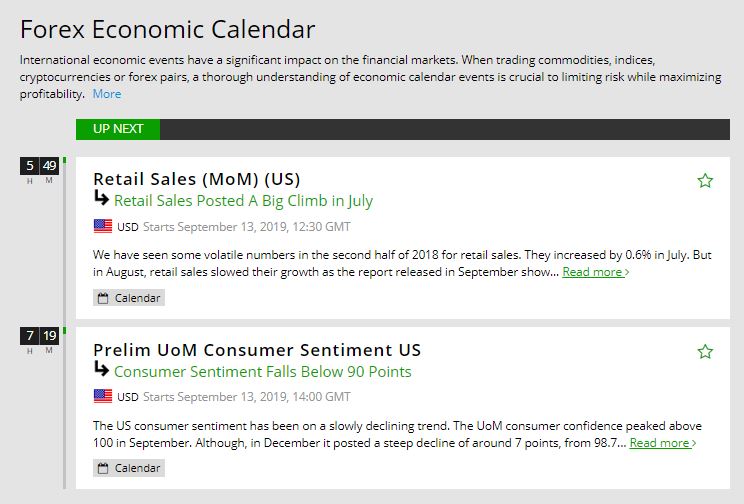Image resolution: width=744 pixels, height=504 pixels.
Task: Open Consumer Sentiment Falls Below 90 Points link
Action: point(263,372)
